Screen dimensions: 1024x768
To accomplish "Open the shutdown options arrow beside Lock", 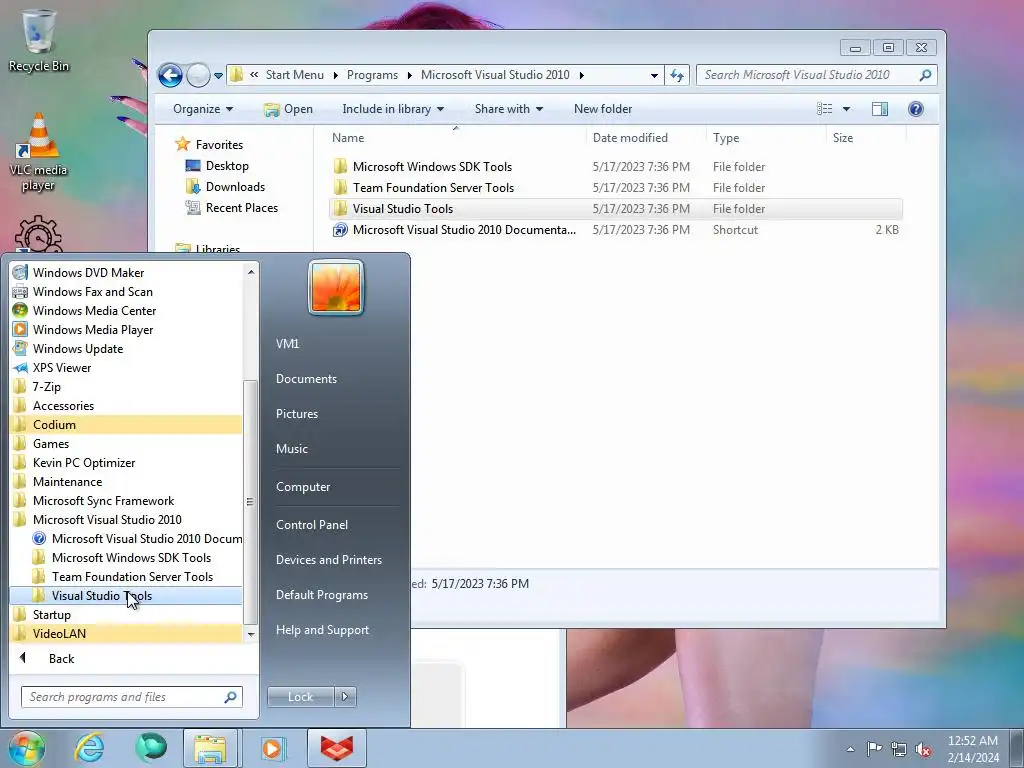I will click(x=345, y=697).
